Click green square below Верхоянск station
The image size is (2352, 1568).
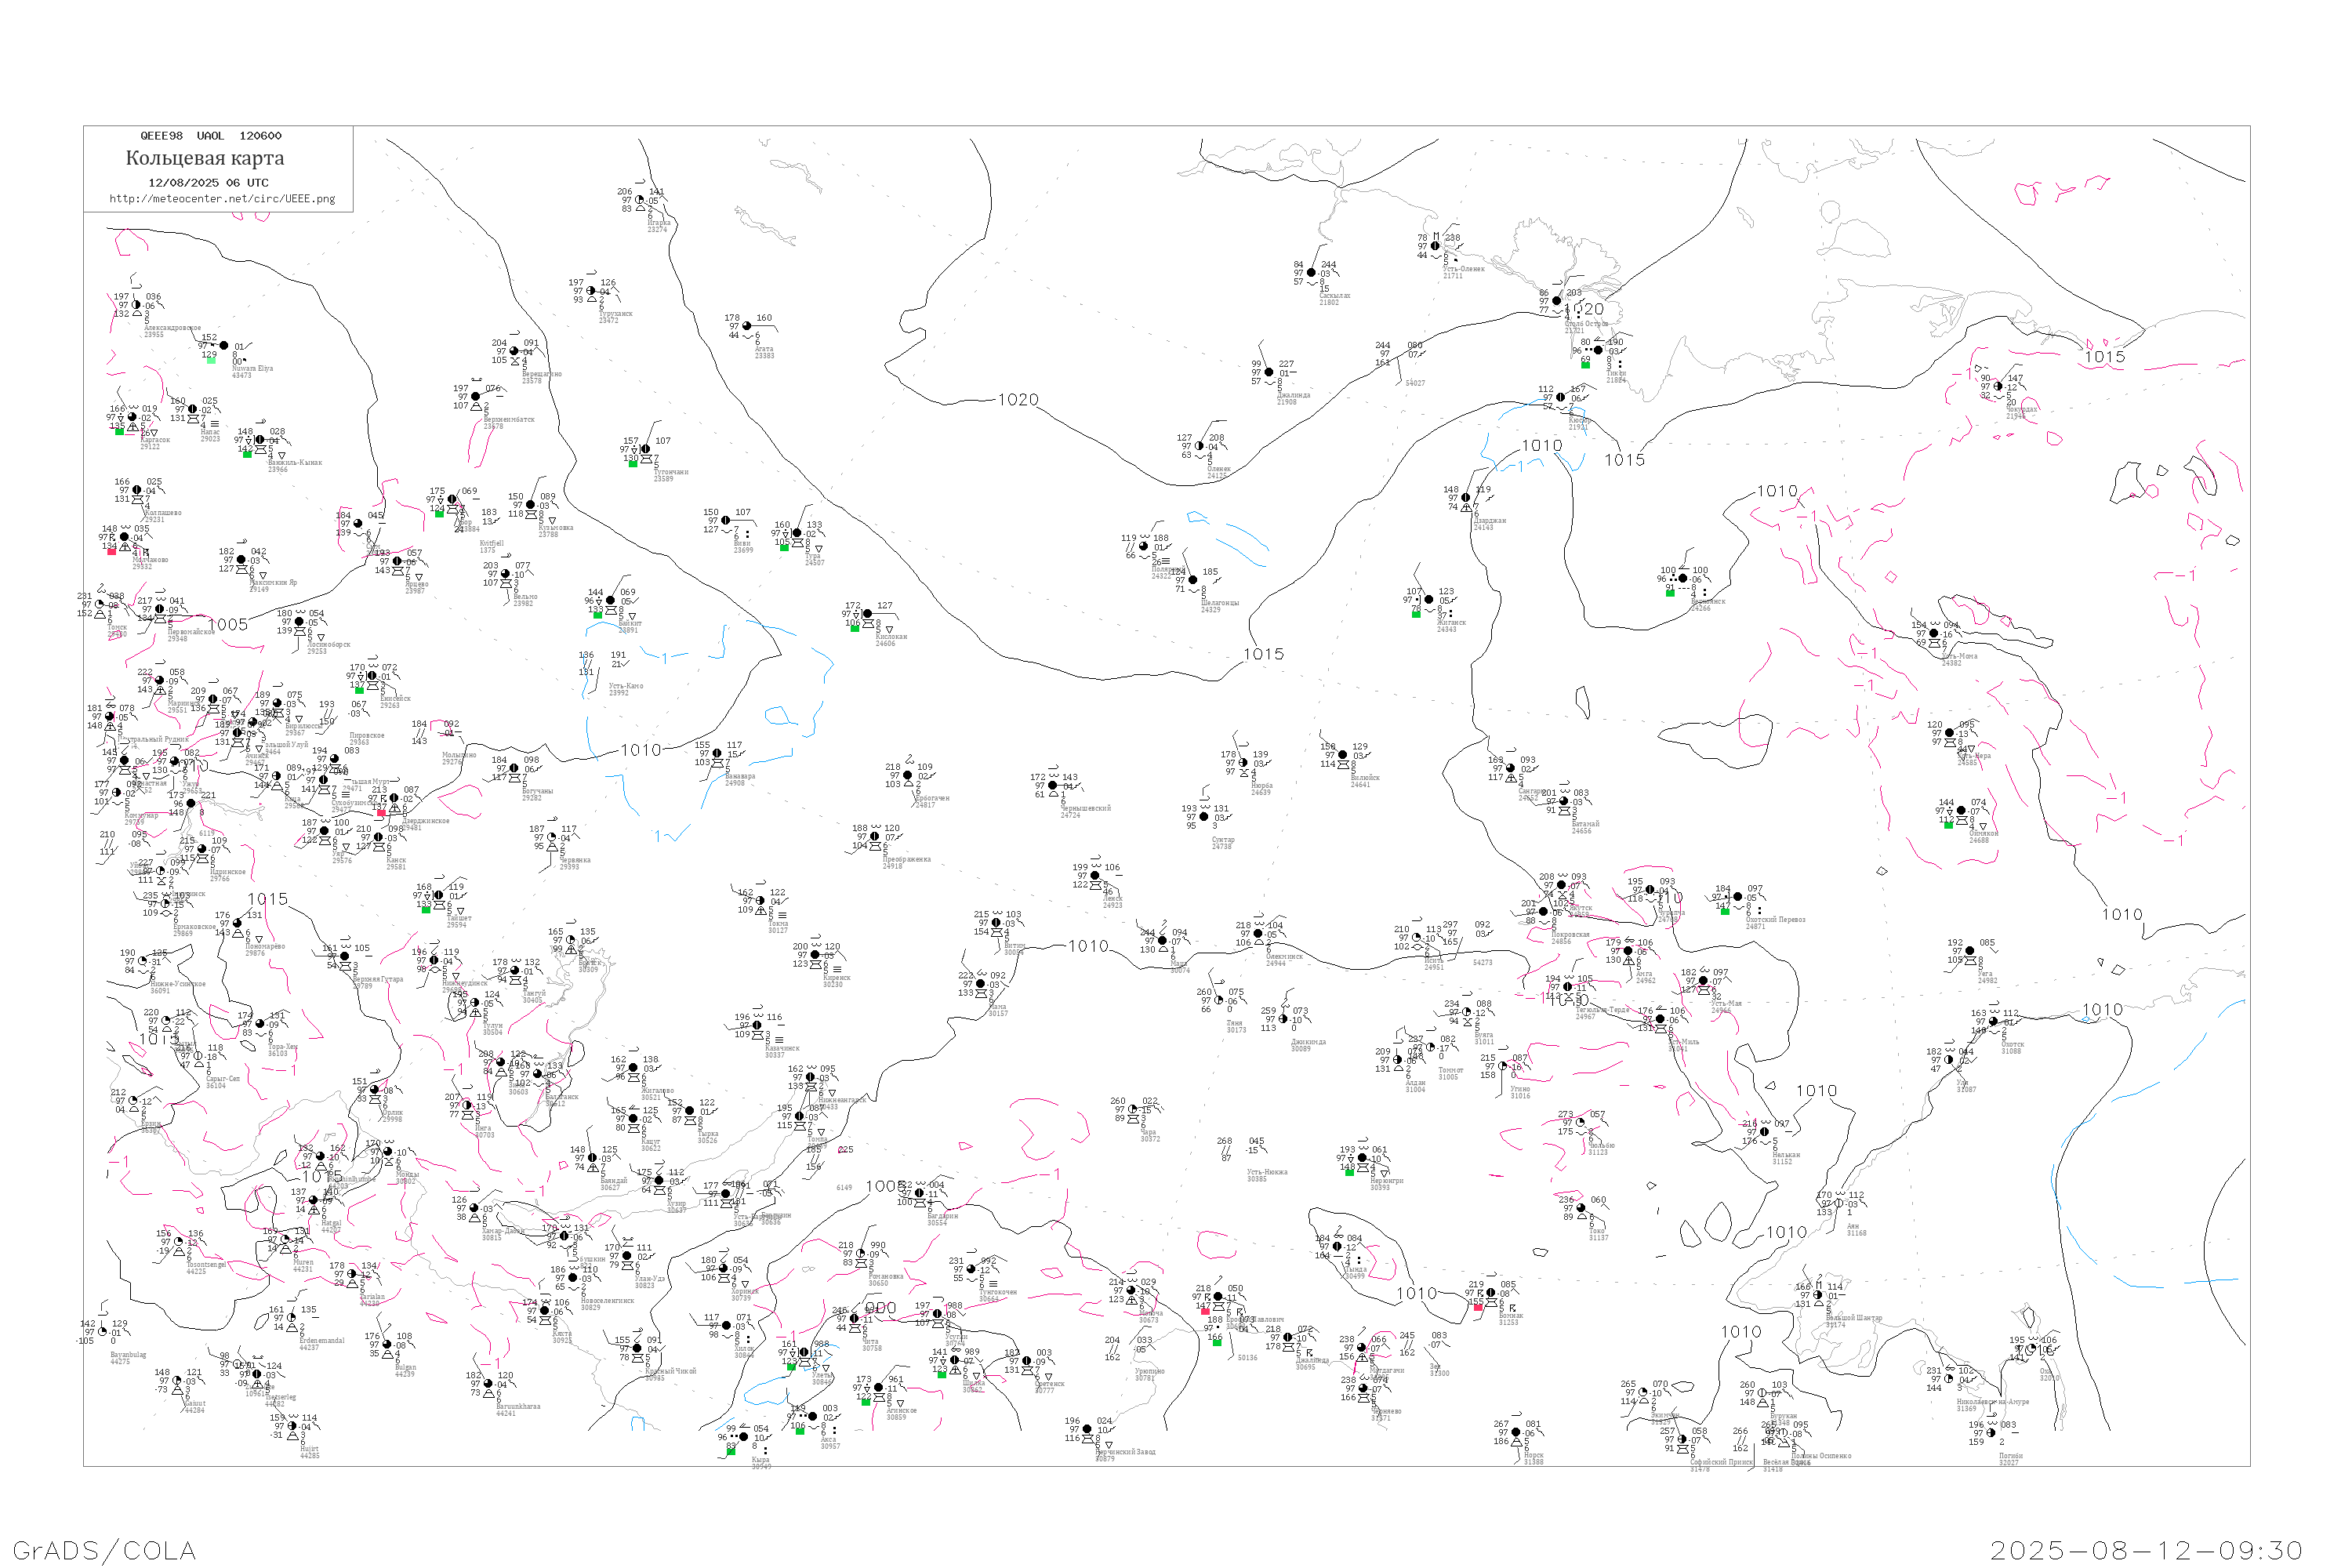pos(1670,593)
